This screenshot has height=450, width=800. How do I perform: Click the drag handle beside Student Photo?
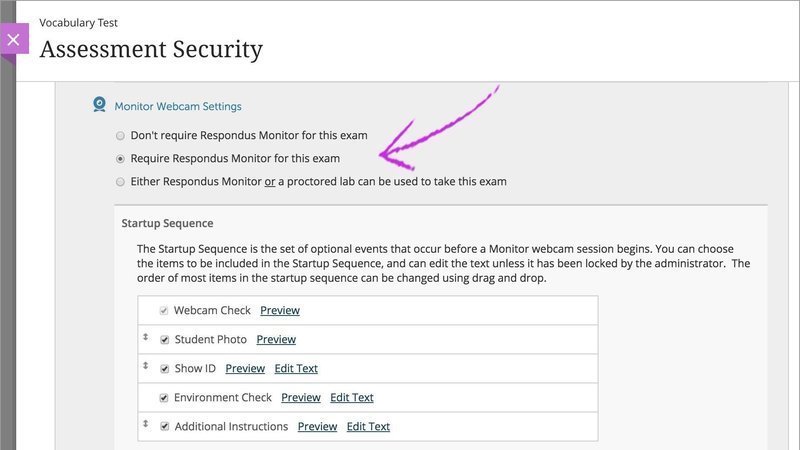(x=145, y=337)
